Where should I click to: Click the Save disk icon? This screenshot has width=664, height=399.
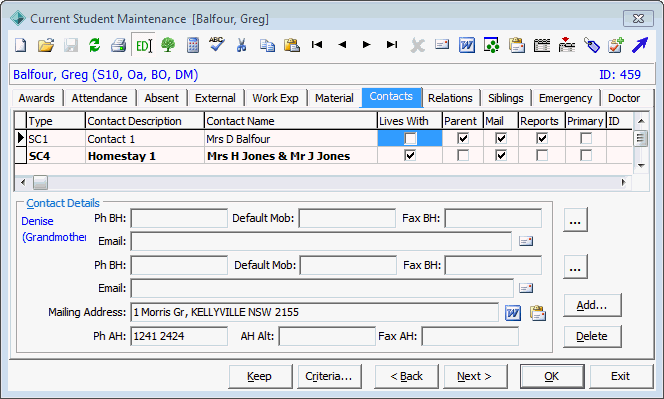pyautogui.click(x=71, y=45)
